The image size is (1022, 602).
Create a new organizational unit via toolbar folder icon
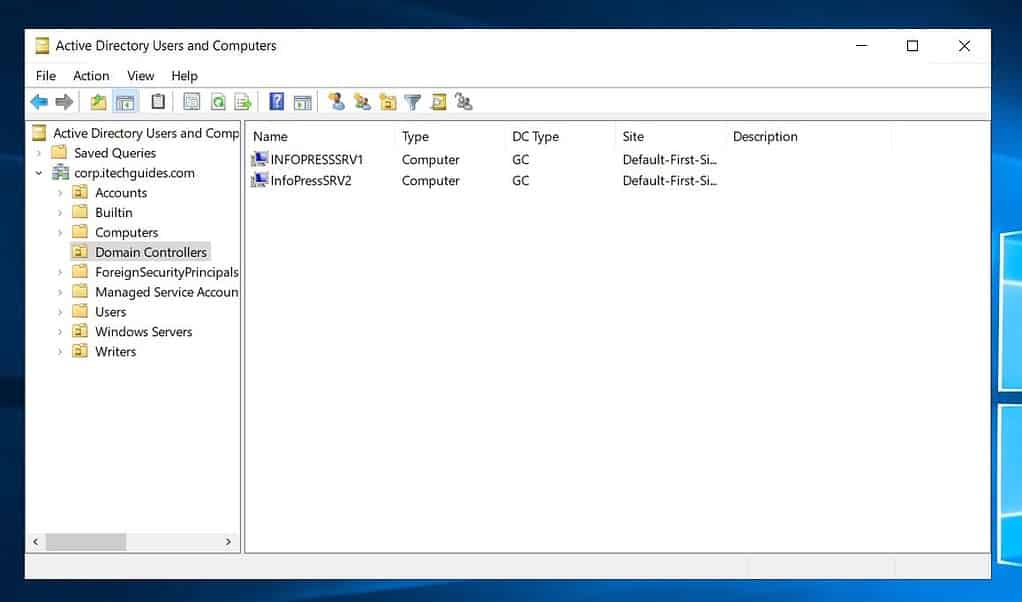(x=388, y=102)
